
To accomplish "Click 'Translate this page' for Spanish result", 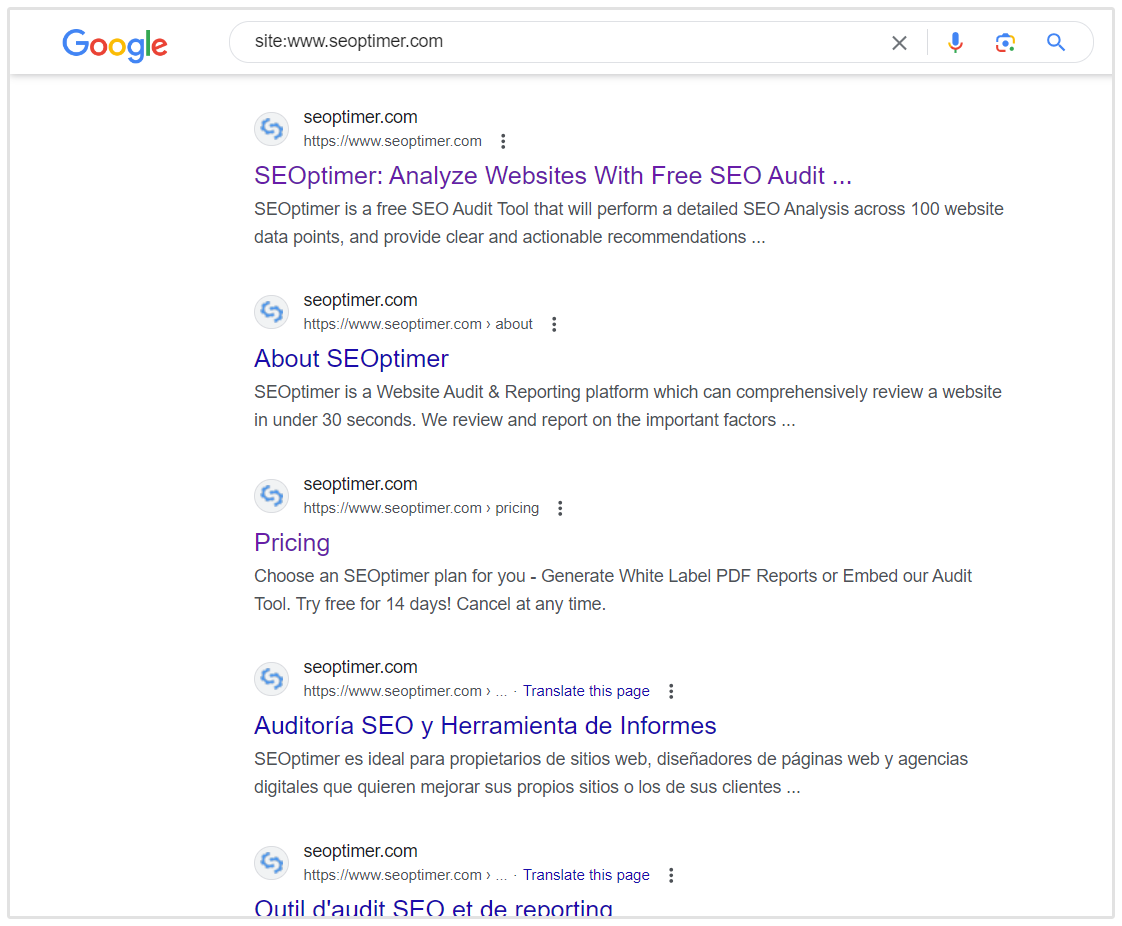I will point(586,691).
